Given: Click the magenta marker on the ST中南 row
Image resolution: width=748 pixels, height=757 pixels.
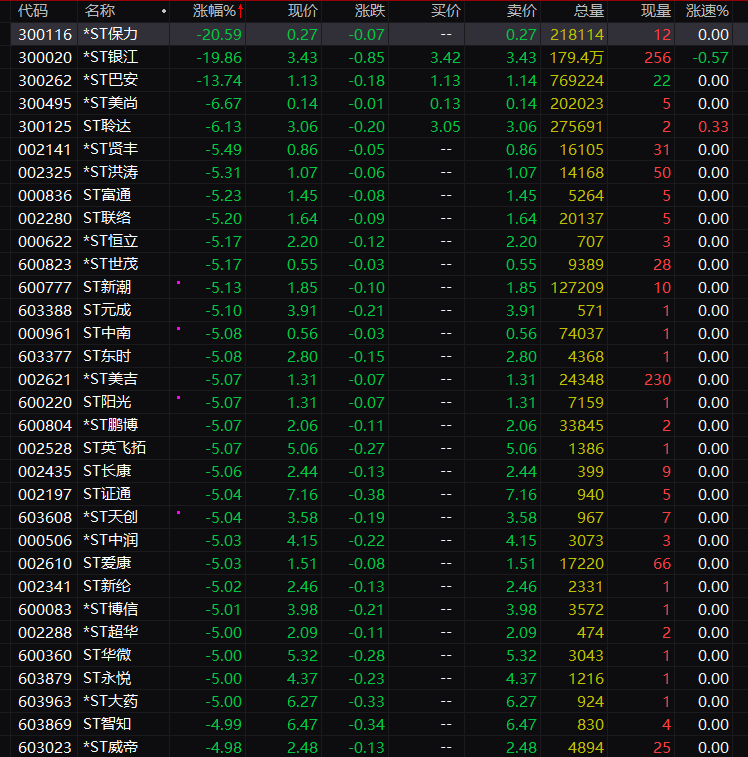Looking at the screenshot, I should pos(178,329).
